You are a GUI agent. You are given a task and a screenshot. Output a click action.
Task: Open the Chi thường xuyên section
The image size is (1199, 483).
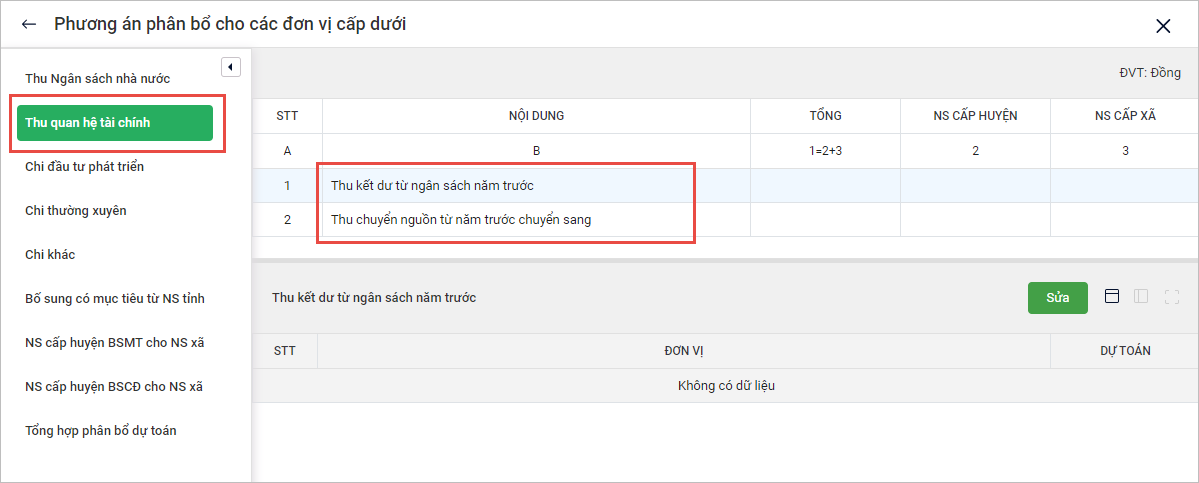pos(76,210)
